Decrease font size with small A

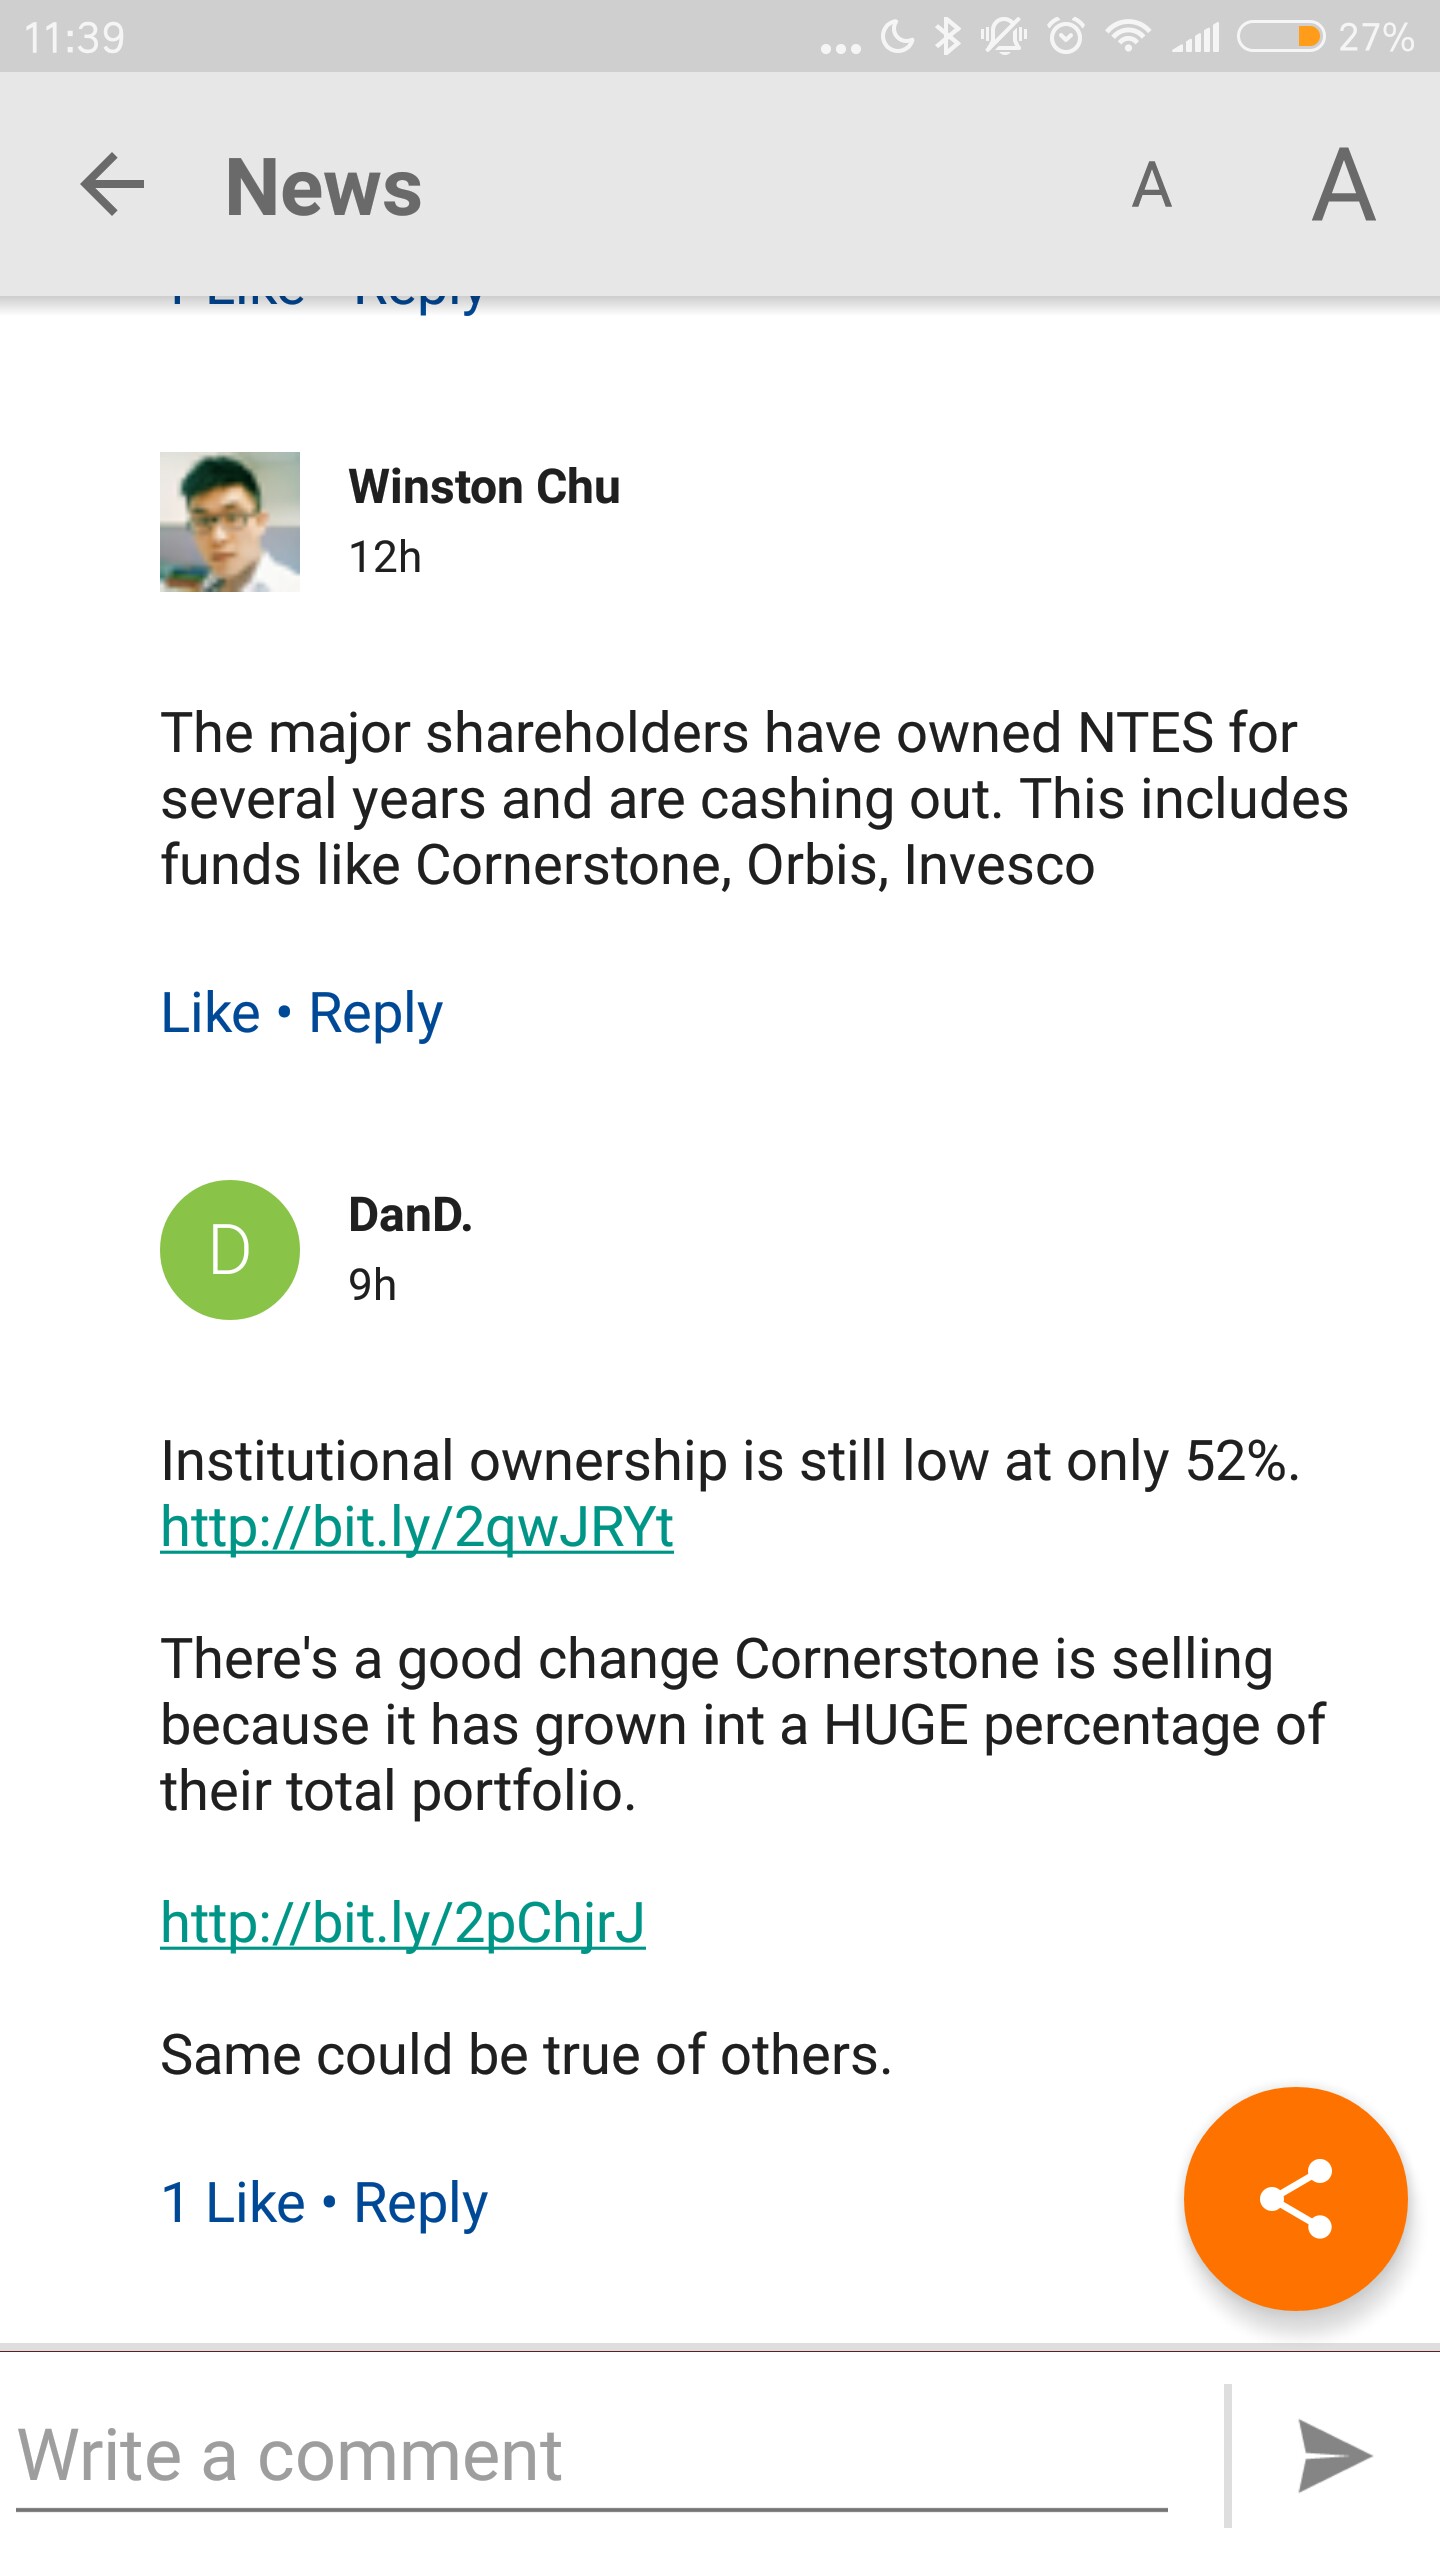[x=1151, y=186]
